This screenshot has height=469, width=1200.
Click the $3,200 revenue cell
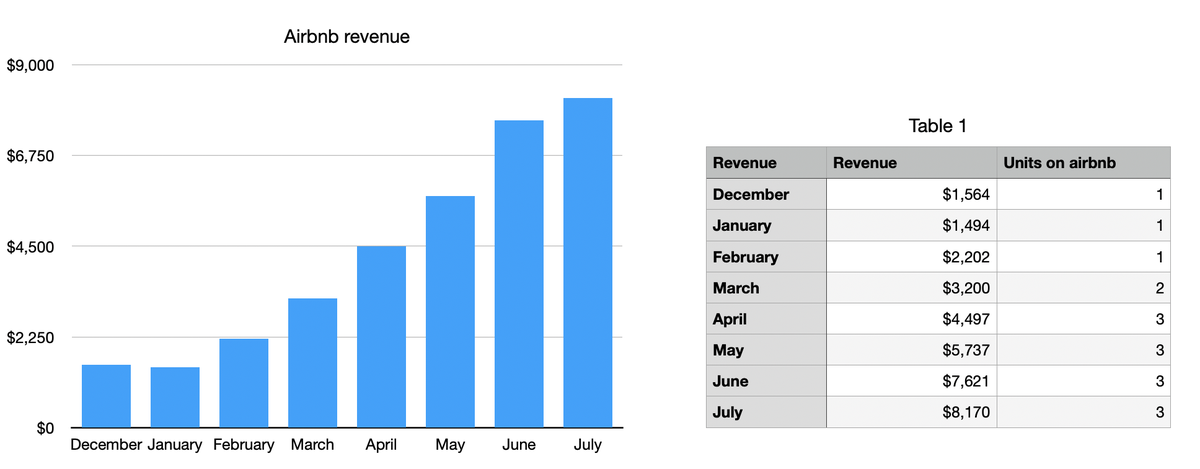(x=912, y=288)
